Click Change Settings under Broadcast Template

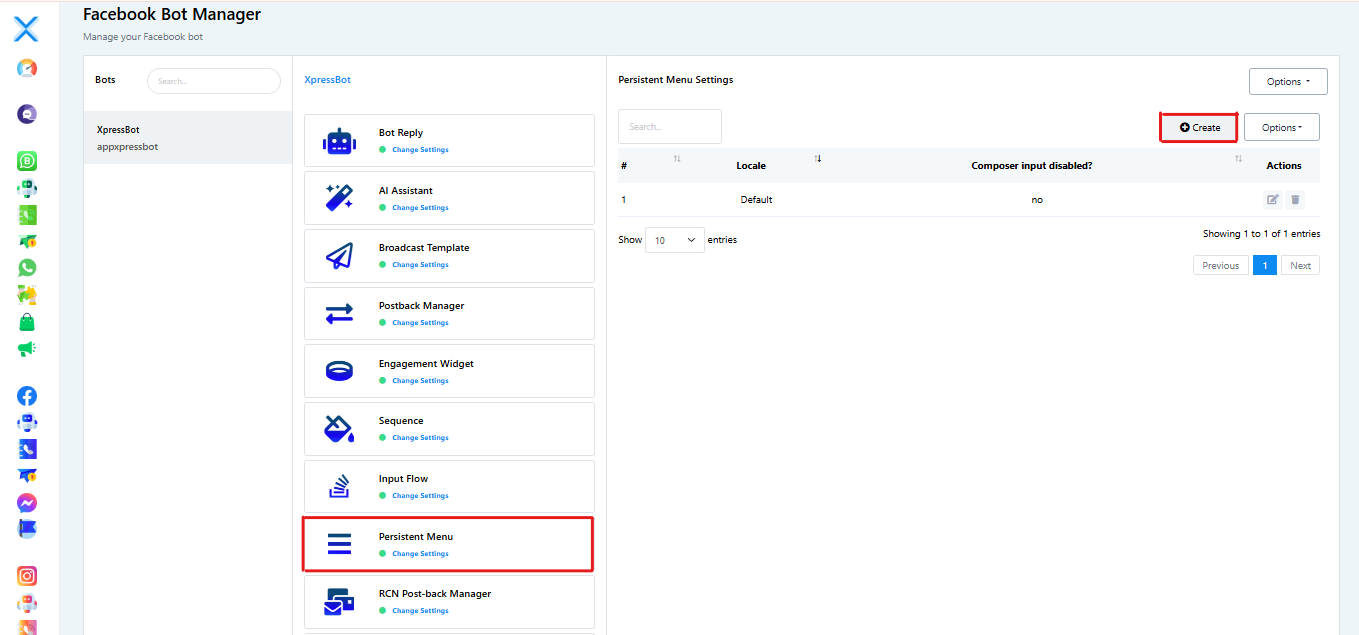point(420,265)
